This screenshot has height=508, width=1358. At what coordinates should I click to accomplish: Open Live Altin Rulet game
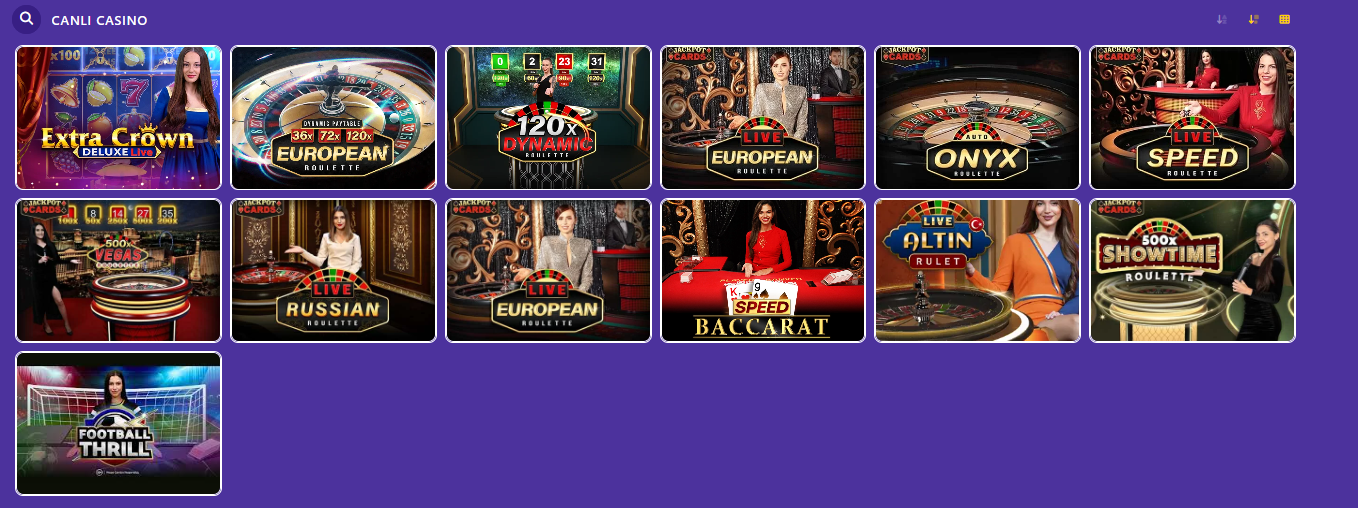pos(978,271)
